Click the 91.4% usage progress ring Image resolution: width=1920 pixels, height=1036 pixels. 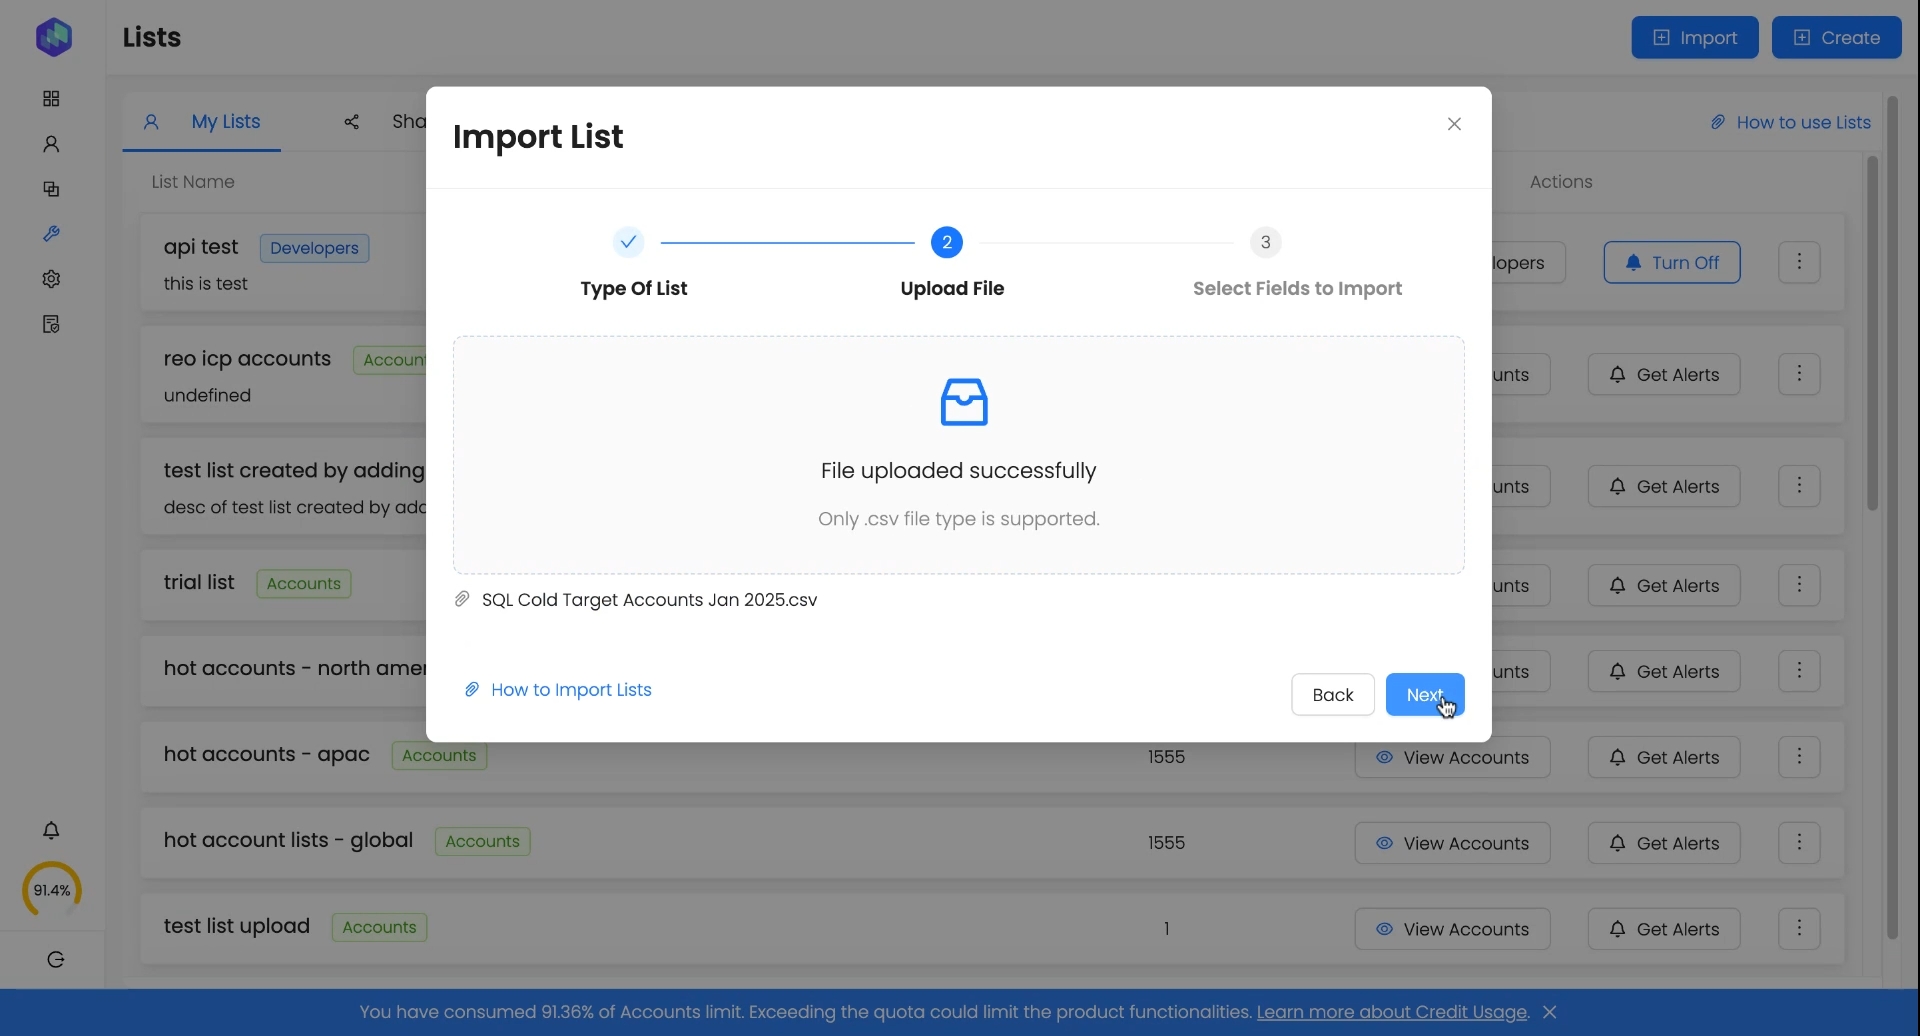pos(51,890)
